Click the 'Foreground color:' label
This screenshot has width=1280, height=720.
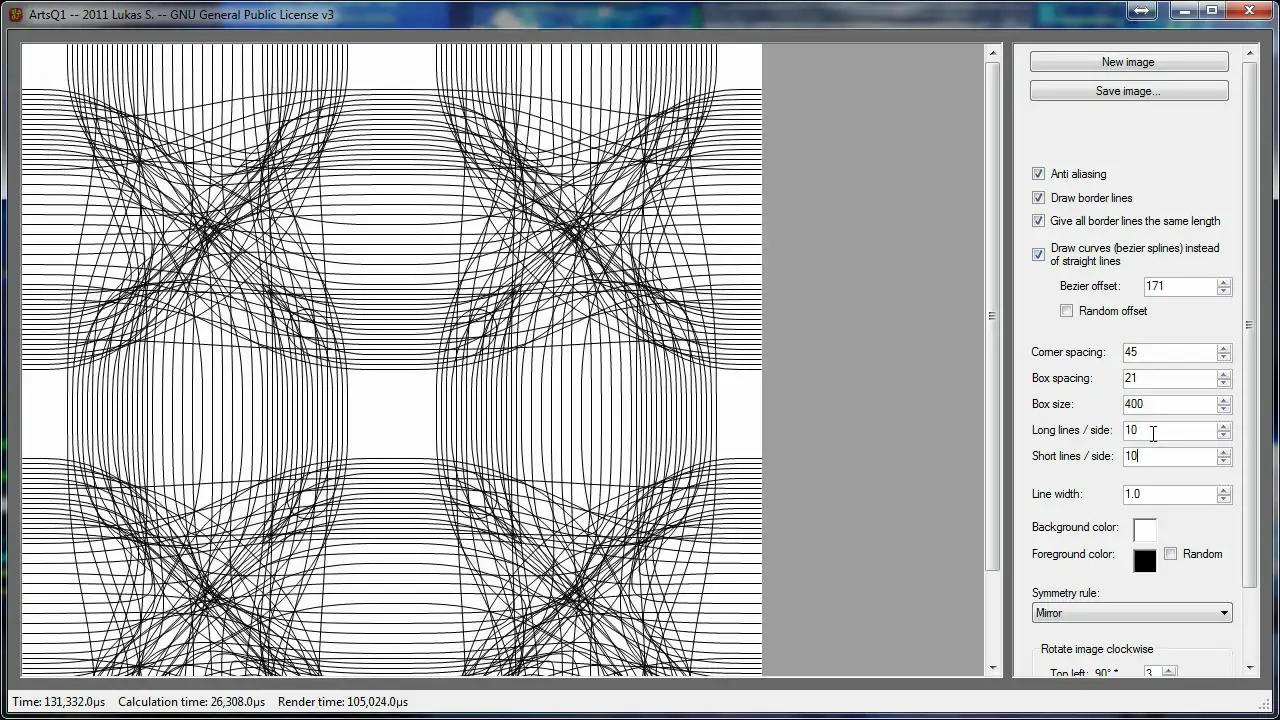(1073, 554)
